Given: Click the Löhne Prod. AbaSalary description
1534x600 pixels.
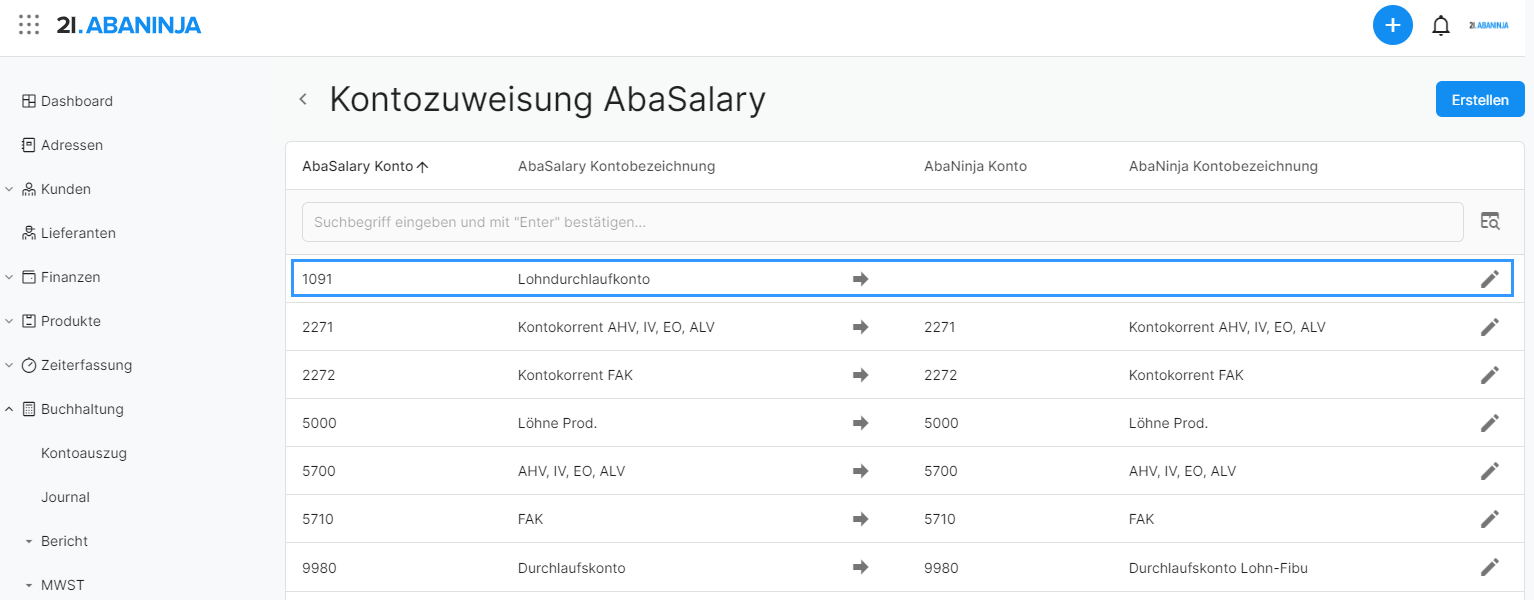Looking at the screenshot, I should click(x=557, y=423).
